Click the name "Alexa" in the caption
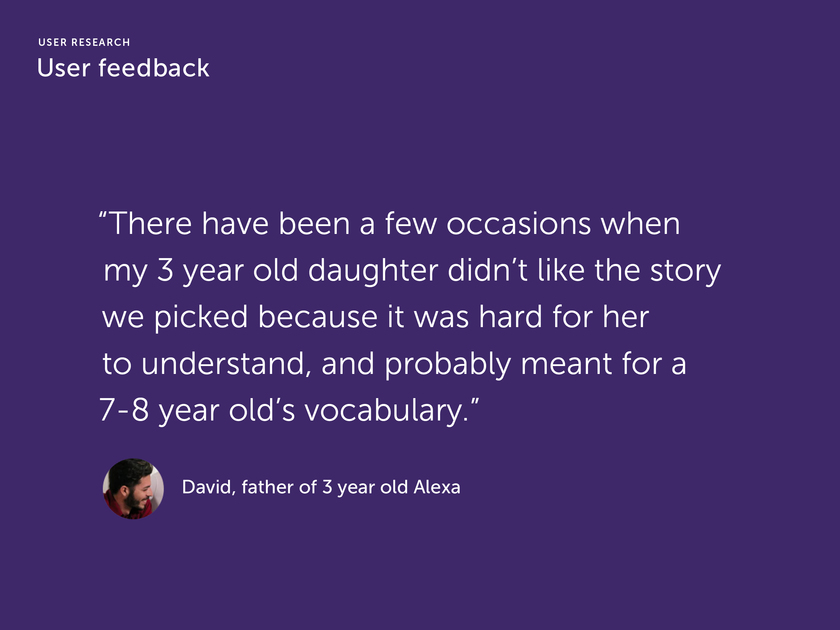840x630 pixels. 437,487
